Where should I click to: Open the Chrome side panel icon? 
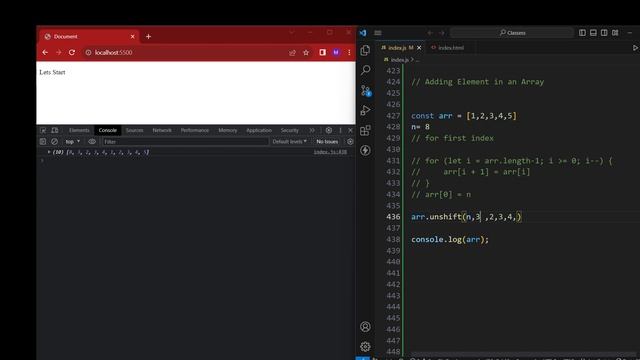tap(322, 52)
